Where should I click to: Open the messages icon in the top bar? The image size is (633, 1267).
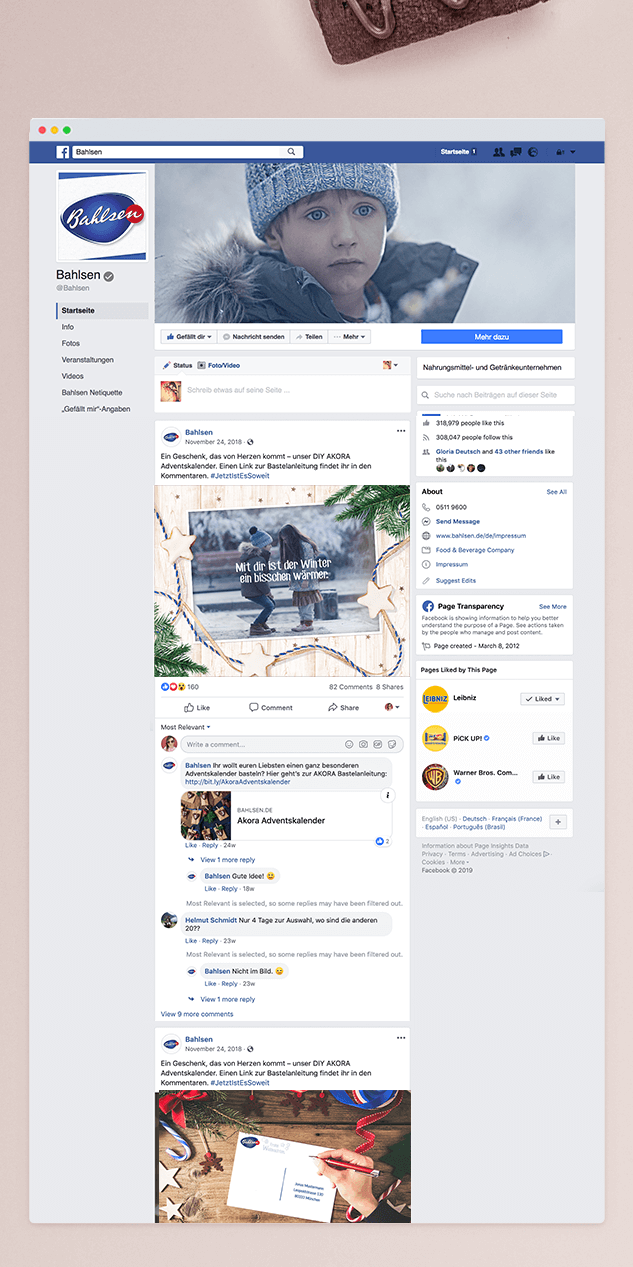pyautogui.click(x=516, y=152)
